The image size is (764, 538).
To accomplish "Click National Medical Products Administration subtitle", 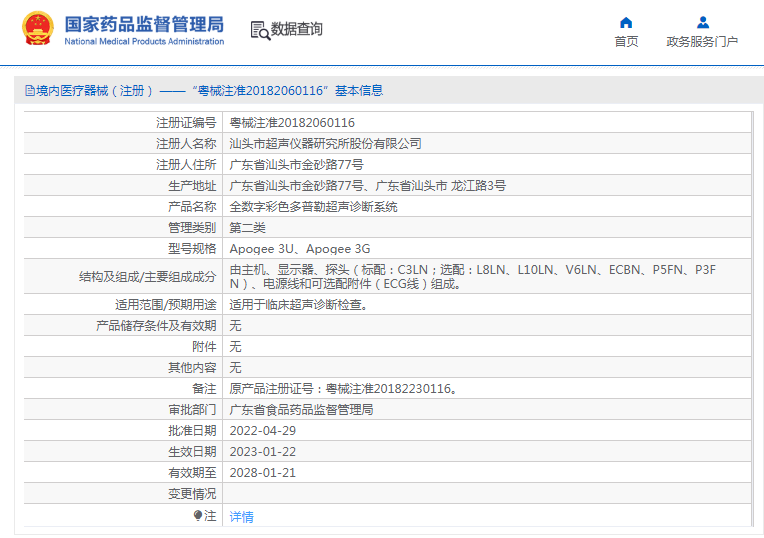I will point(144,41).
